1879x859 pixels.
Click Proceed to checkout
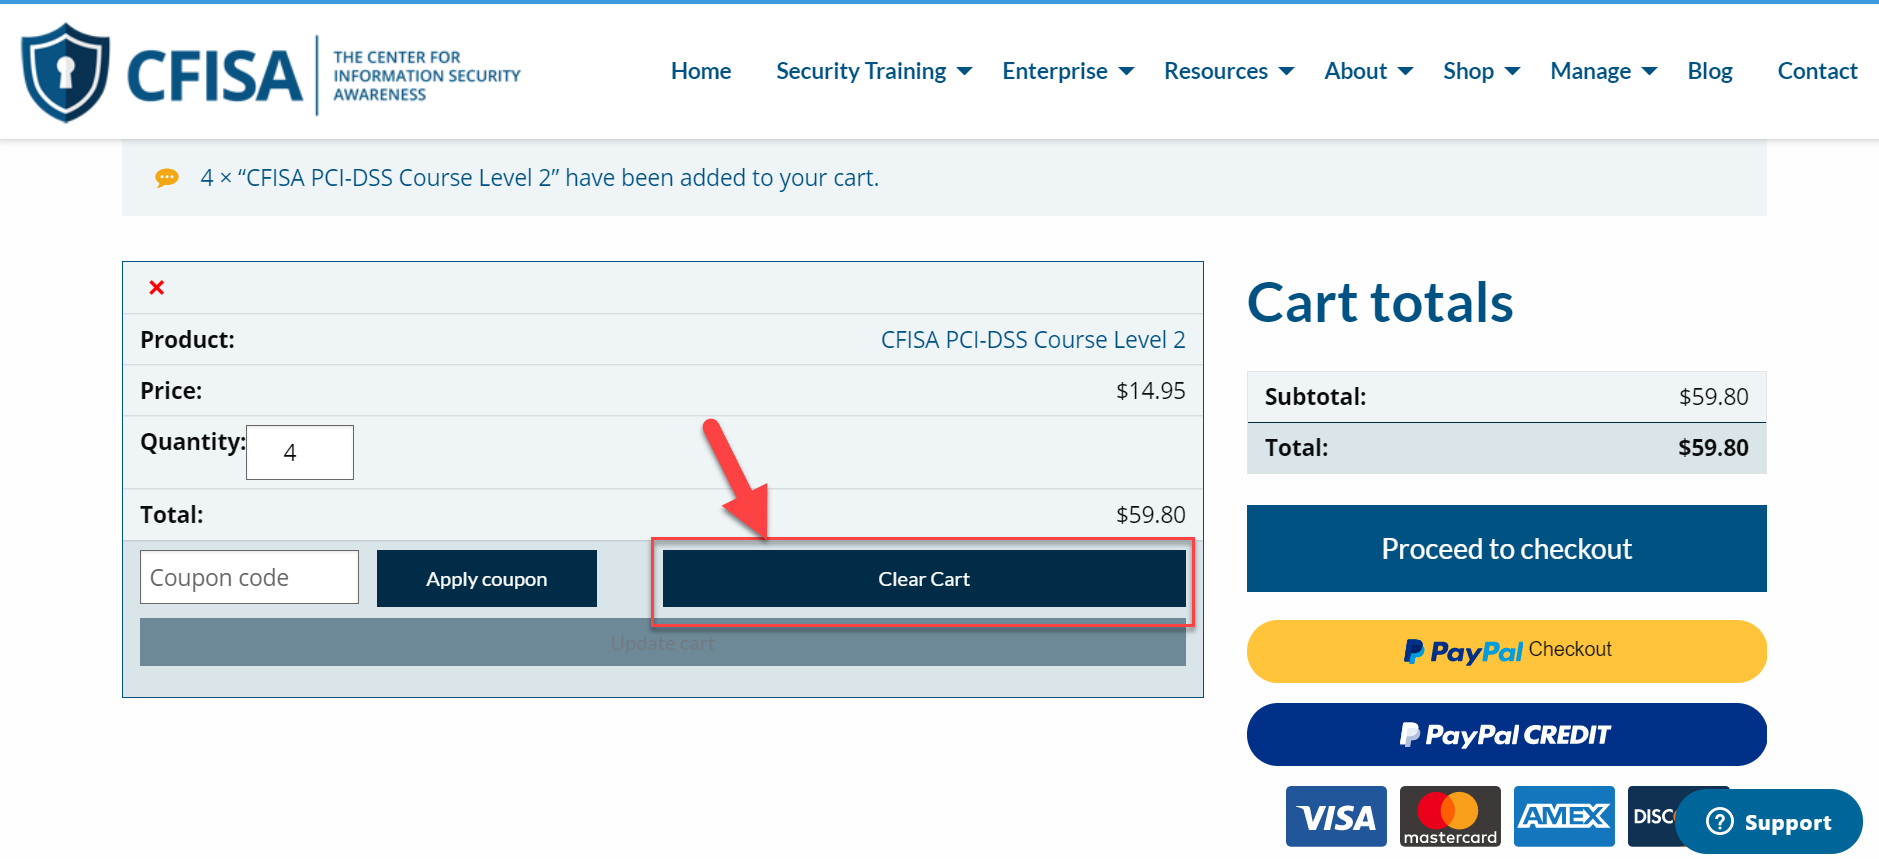(1506, 549)
